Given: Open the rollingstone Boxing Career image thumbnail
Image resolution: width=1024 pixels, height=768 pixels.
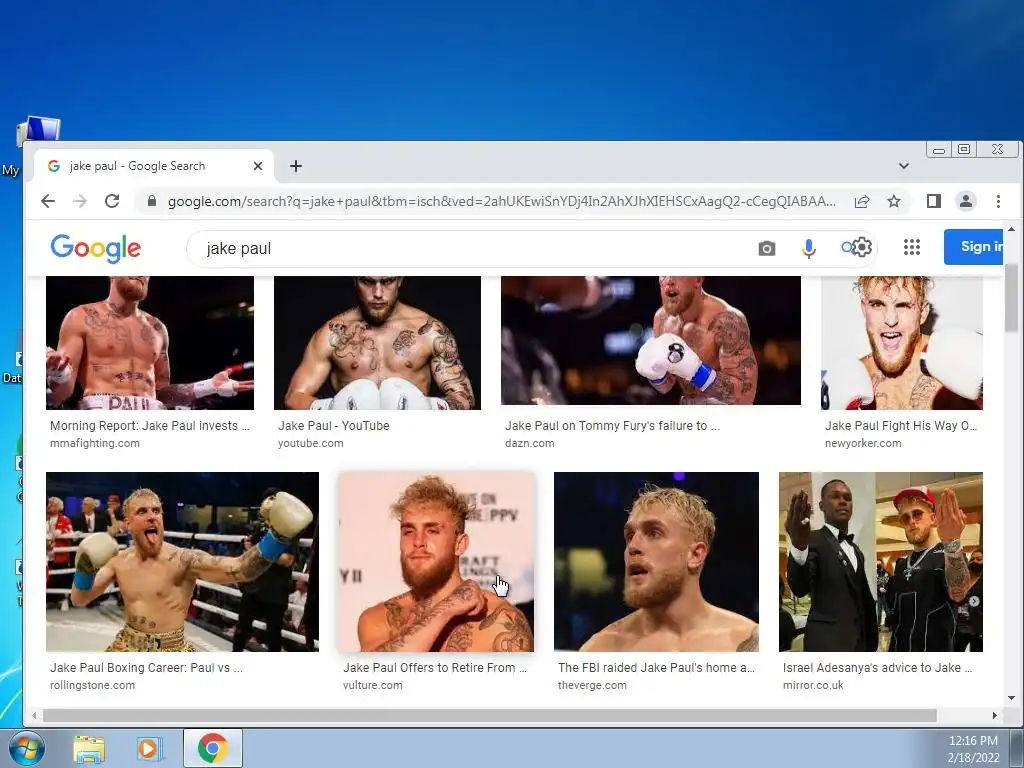Looking at the screenshot, I should pyautogui.click(x=182, y=562).
